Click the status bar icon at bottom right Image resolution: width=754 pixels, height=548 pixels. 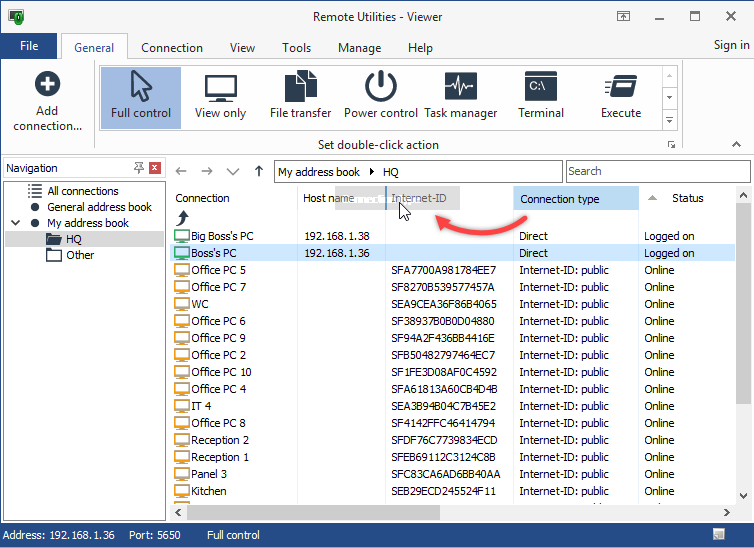point(718,534)
